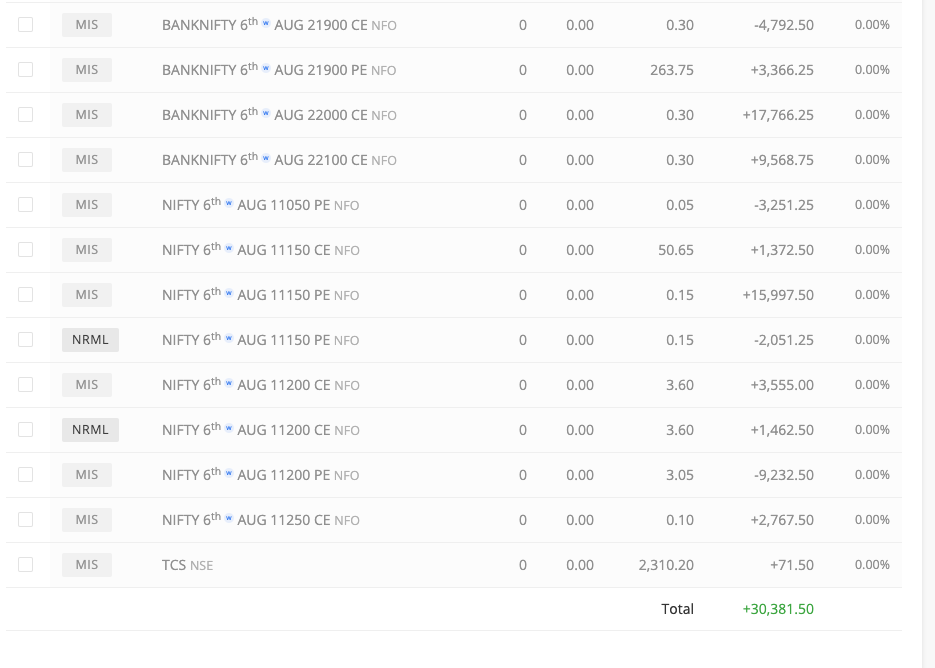
Task: Click the Total label
Action: pos(677,609)
